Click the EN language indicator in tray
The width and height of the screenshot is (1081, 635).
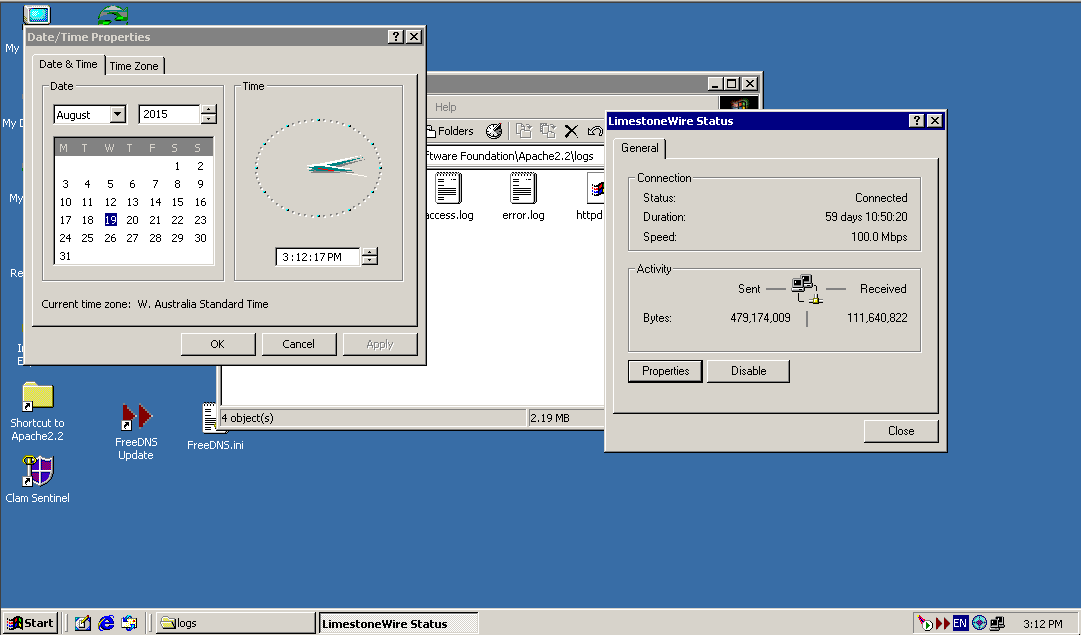[x=960, y=624]
